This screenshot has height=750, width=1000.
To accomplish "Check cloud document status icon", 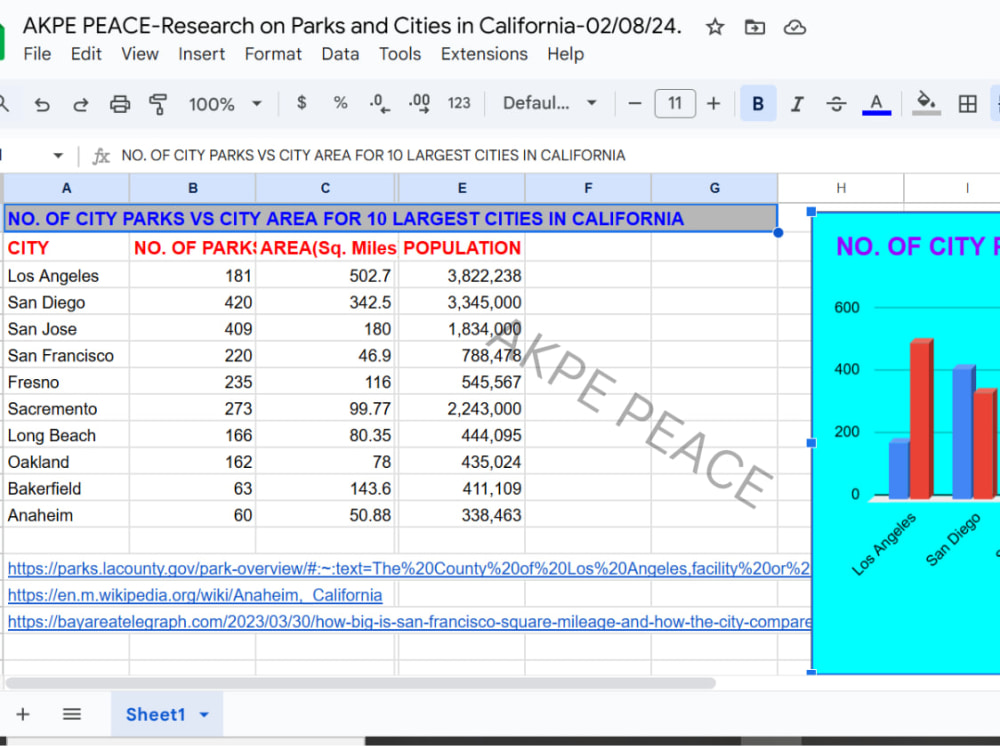I will point(795,27).
